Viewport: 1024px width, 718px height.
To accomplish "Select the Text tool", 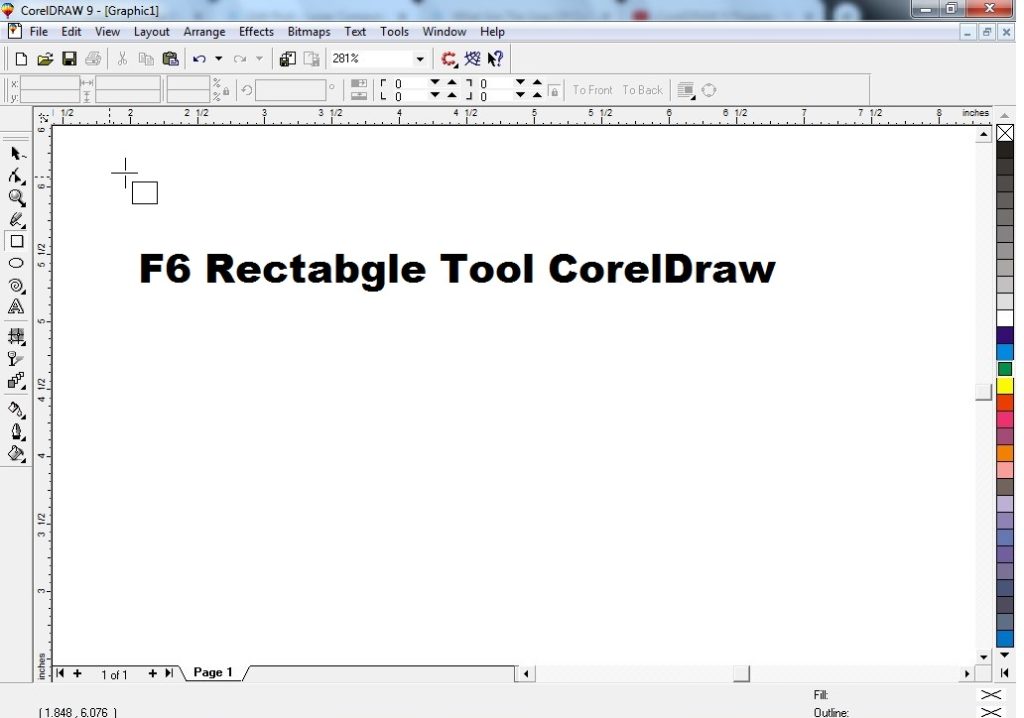I will pyautogui.click(x=16, y=306).
